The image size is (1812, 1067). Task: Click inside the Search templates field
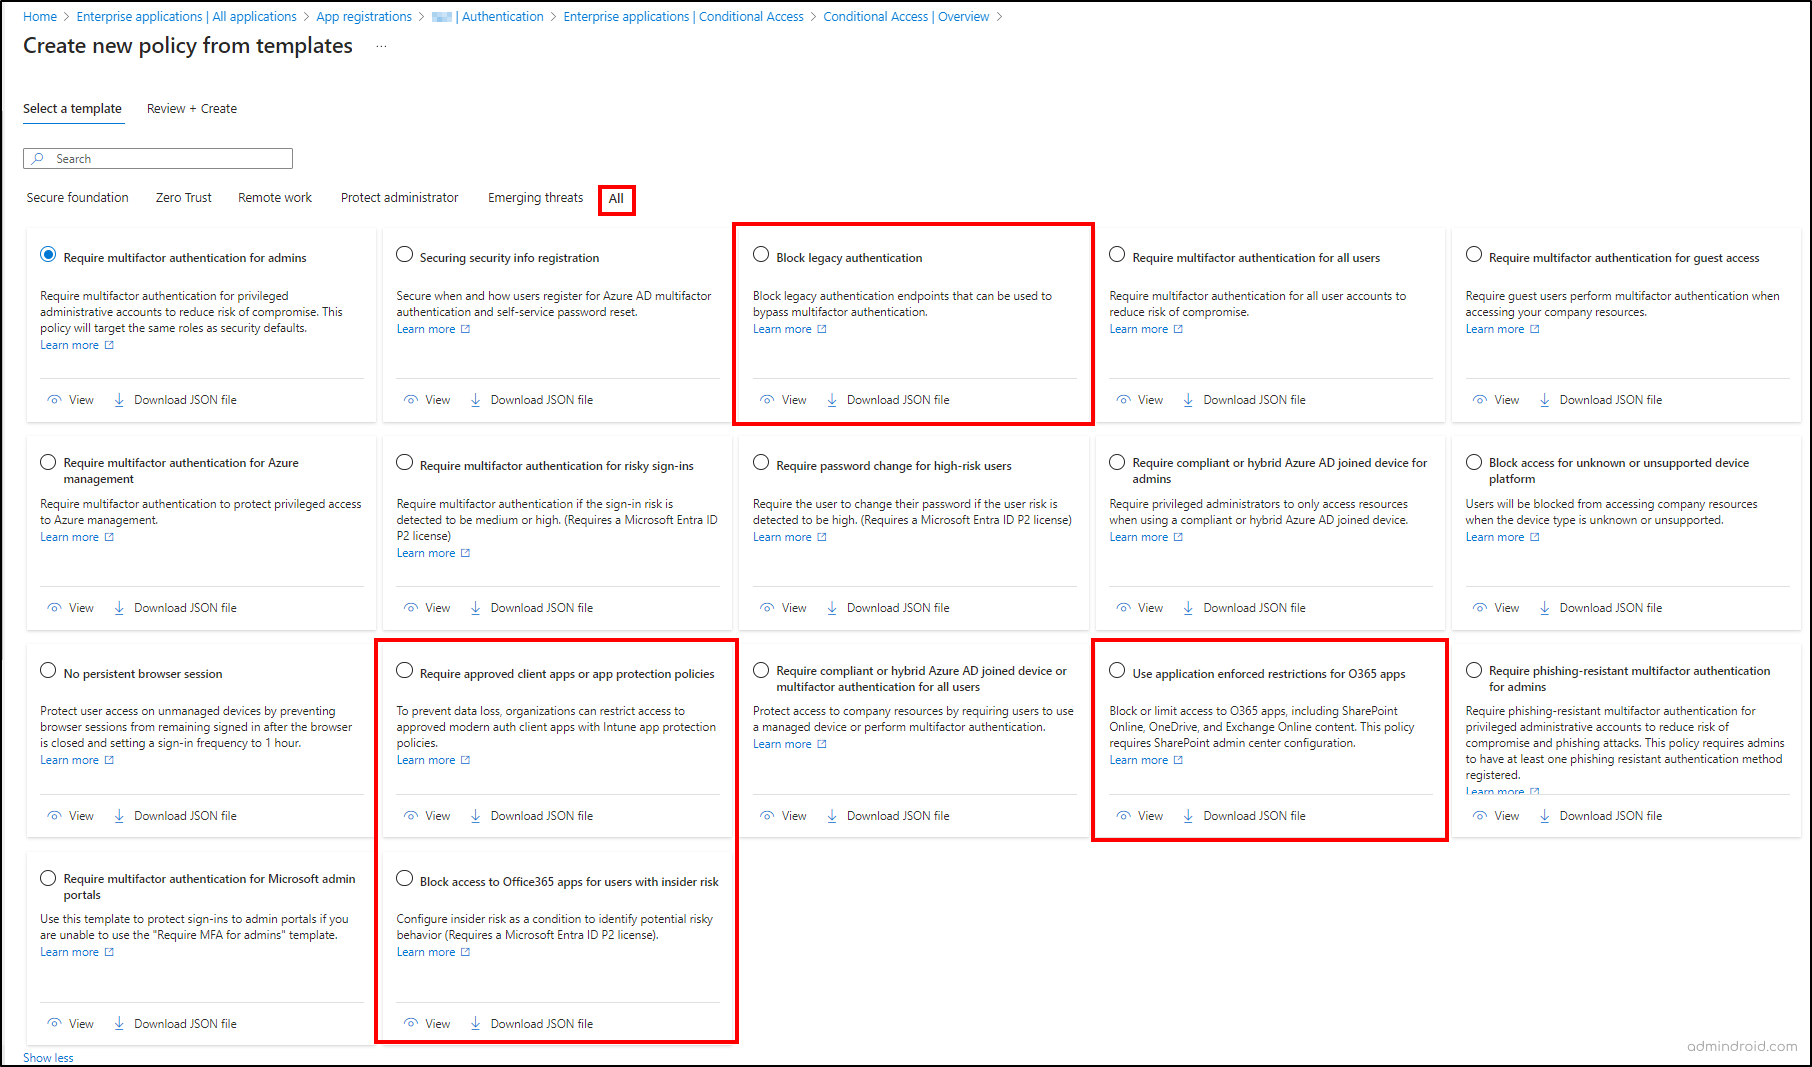160,158
